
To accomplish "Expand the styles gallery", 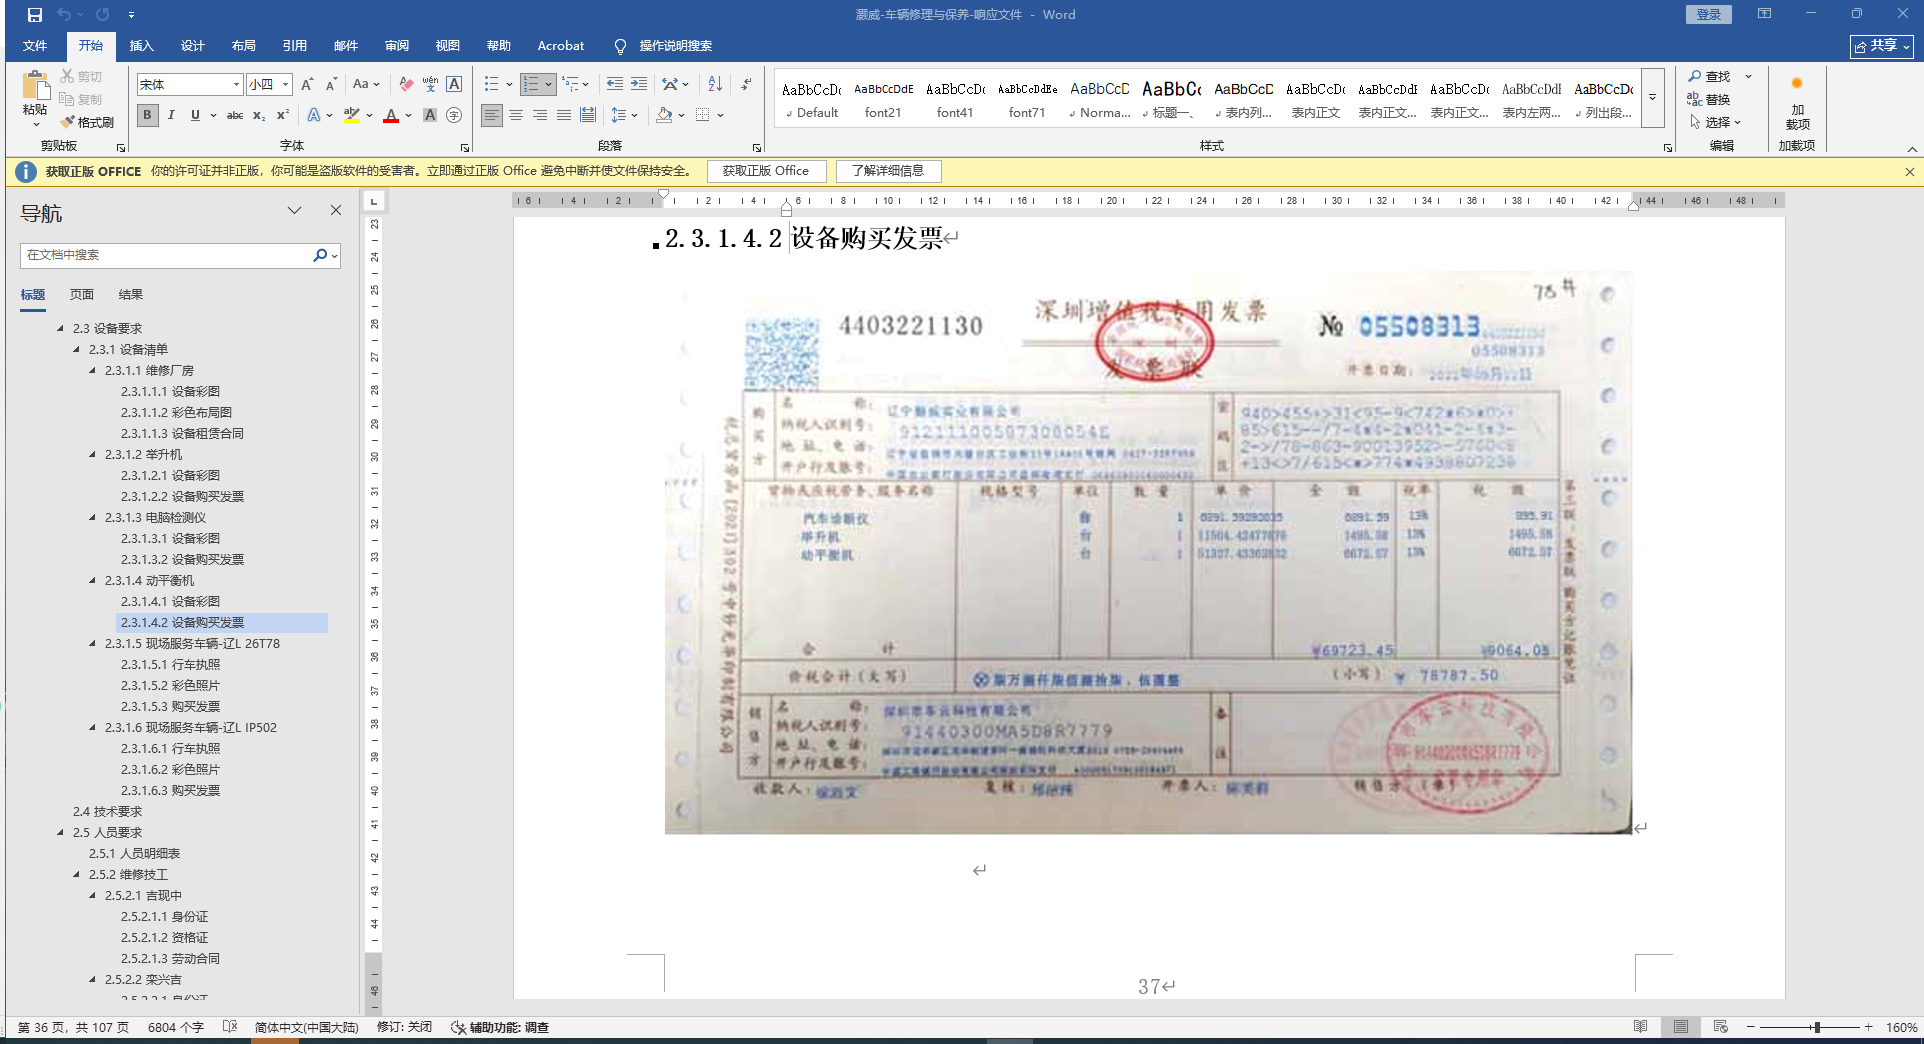I will click(x=1653, y=98).
